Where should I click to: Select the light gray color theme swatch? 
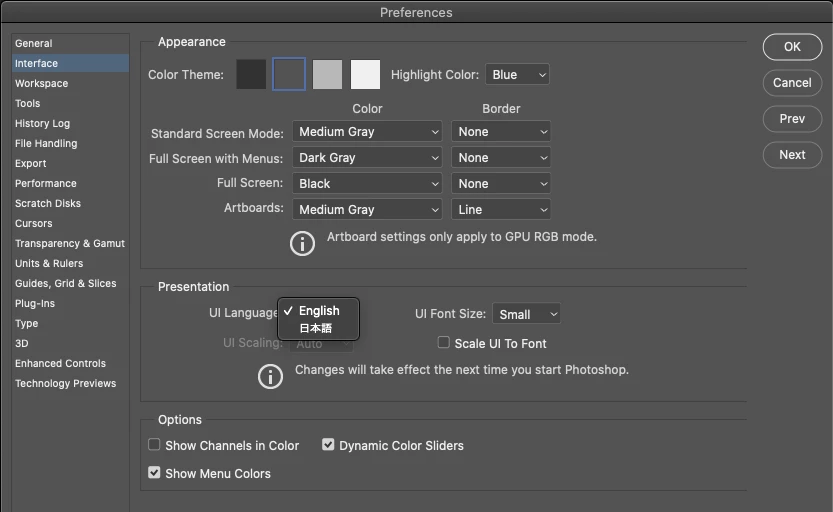click(327, 74)
